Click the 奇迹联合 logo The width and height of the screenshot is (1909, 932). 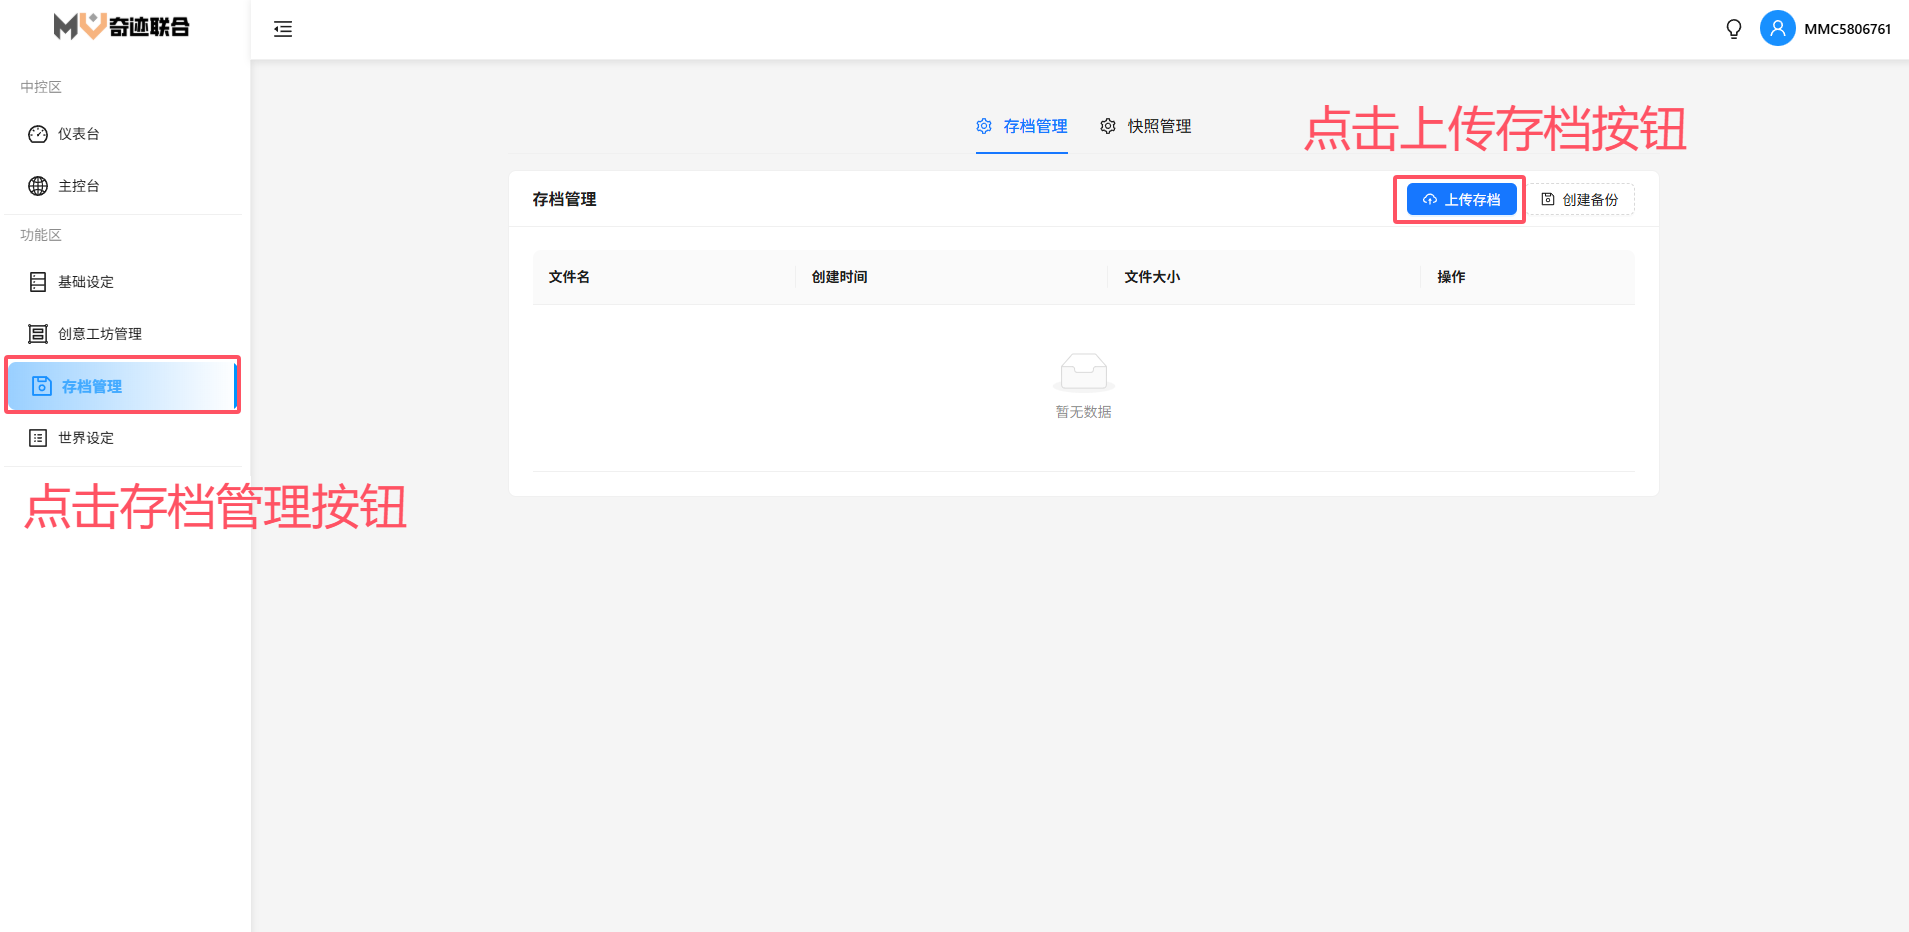click(122, 27)
